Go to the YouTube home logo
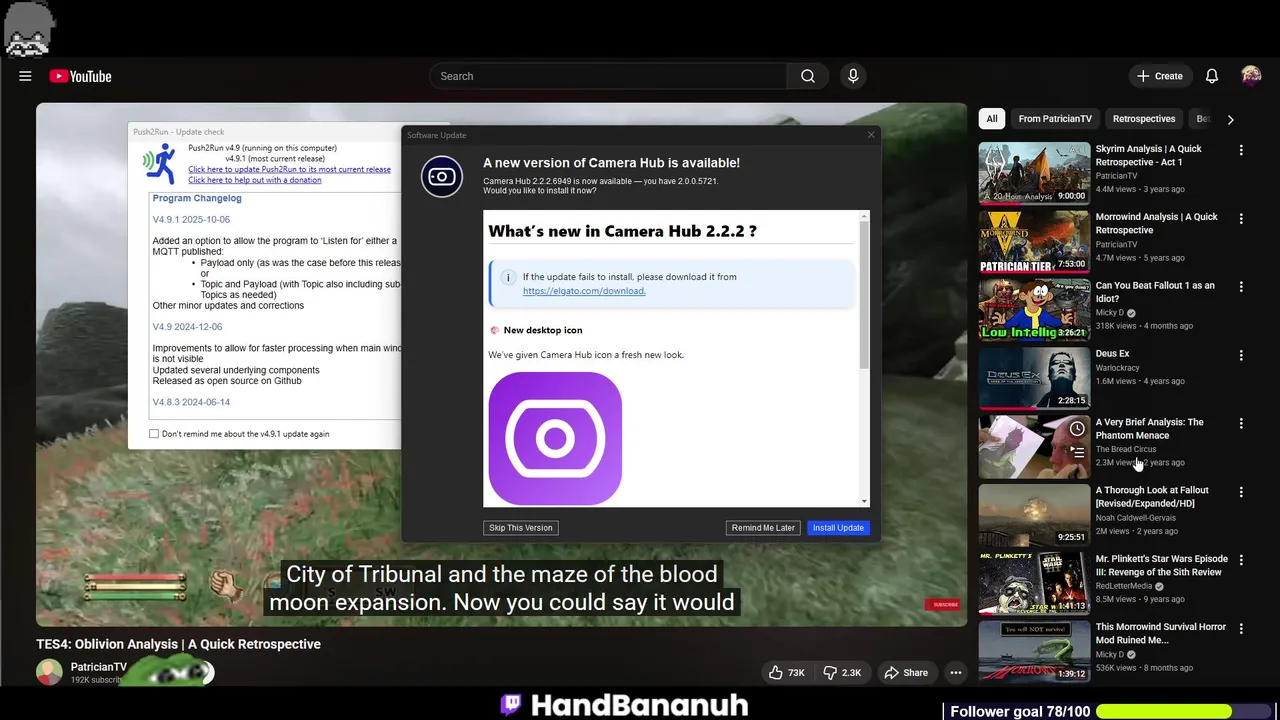1280x720 pixels. (80, 76)
